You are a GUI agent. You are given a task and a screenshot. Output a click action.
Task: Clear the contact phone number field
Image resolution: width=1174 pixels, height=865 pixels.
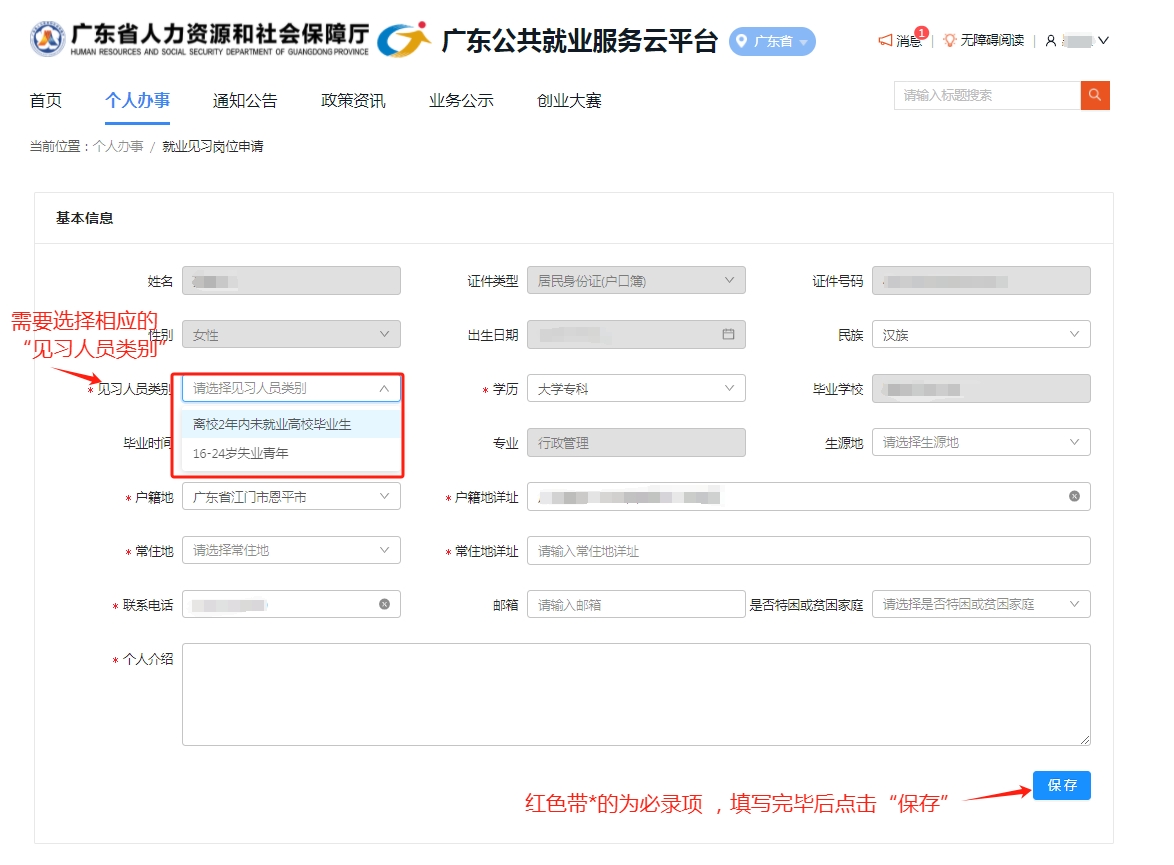point(384,604)
